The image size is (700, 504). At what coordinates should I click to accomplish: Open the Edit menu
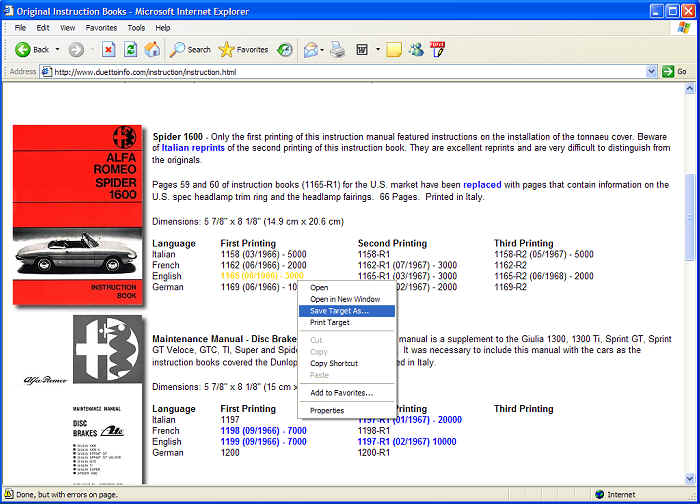[43, 28]
